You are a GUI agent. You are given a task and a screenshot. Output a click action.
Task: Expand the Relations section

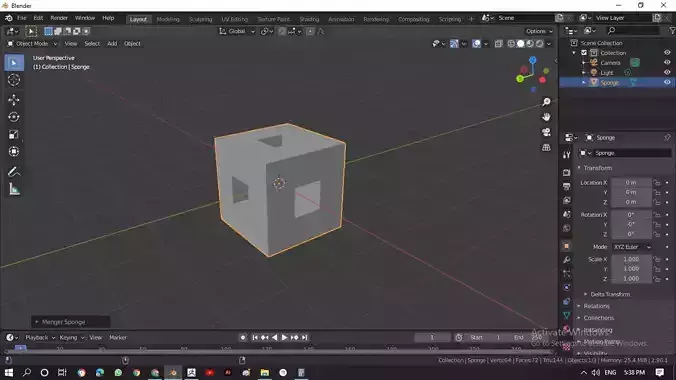pos(596,306)
